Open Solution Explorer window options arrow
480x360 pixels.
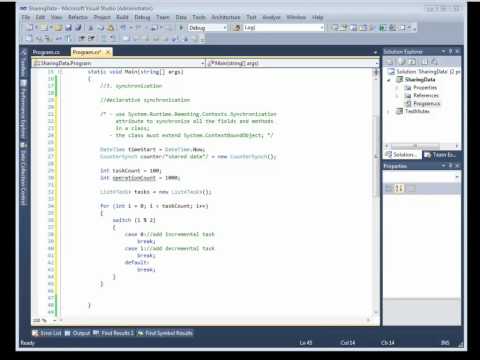tap(444, 51)
